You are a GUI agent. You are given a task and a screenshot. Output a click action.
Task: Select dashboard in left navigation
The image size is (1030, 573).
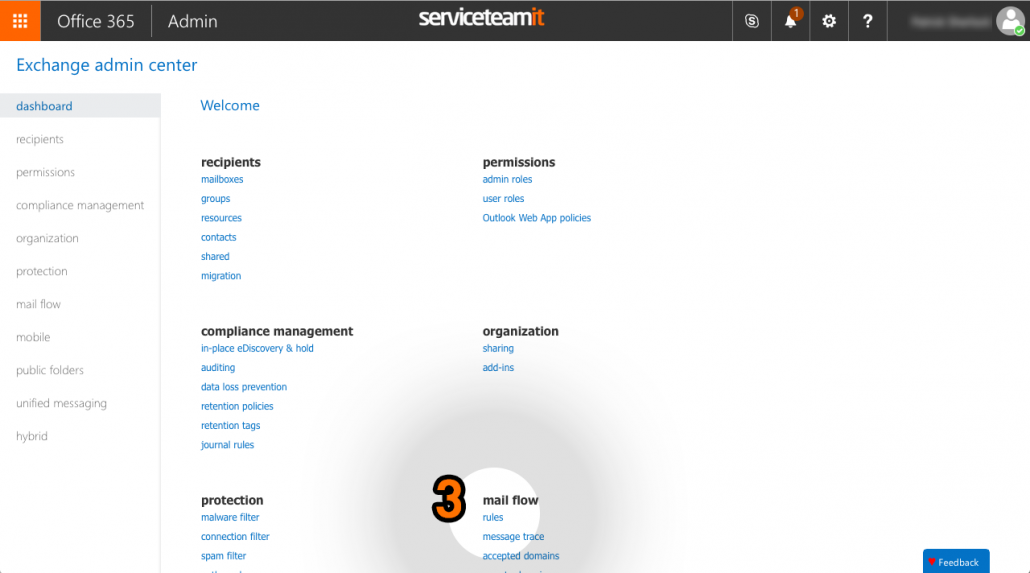pyautogui.click(x=80, y=106)
